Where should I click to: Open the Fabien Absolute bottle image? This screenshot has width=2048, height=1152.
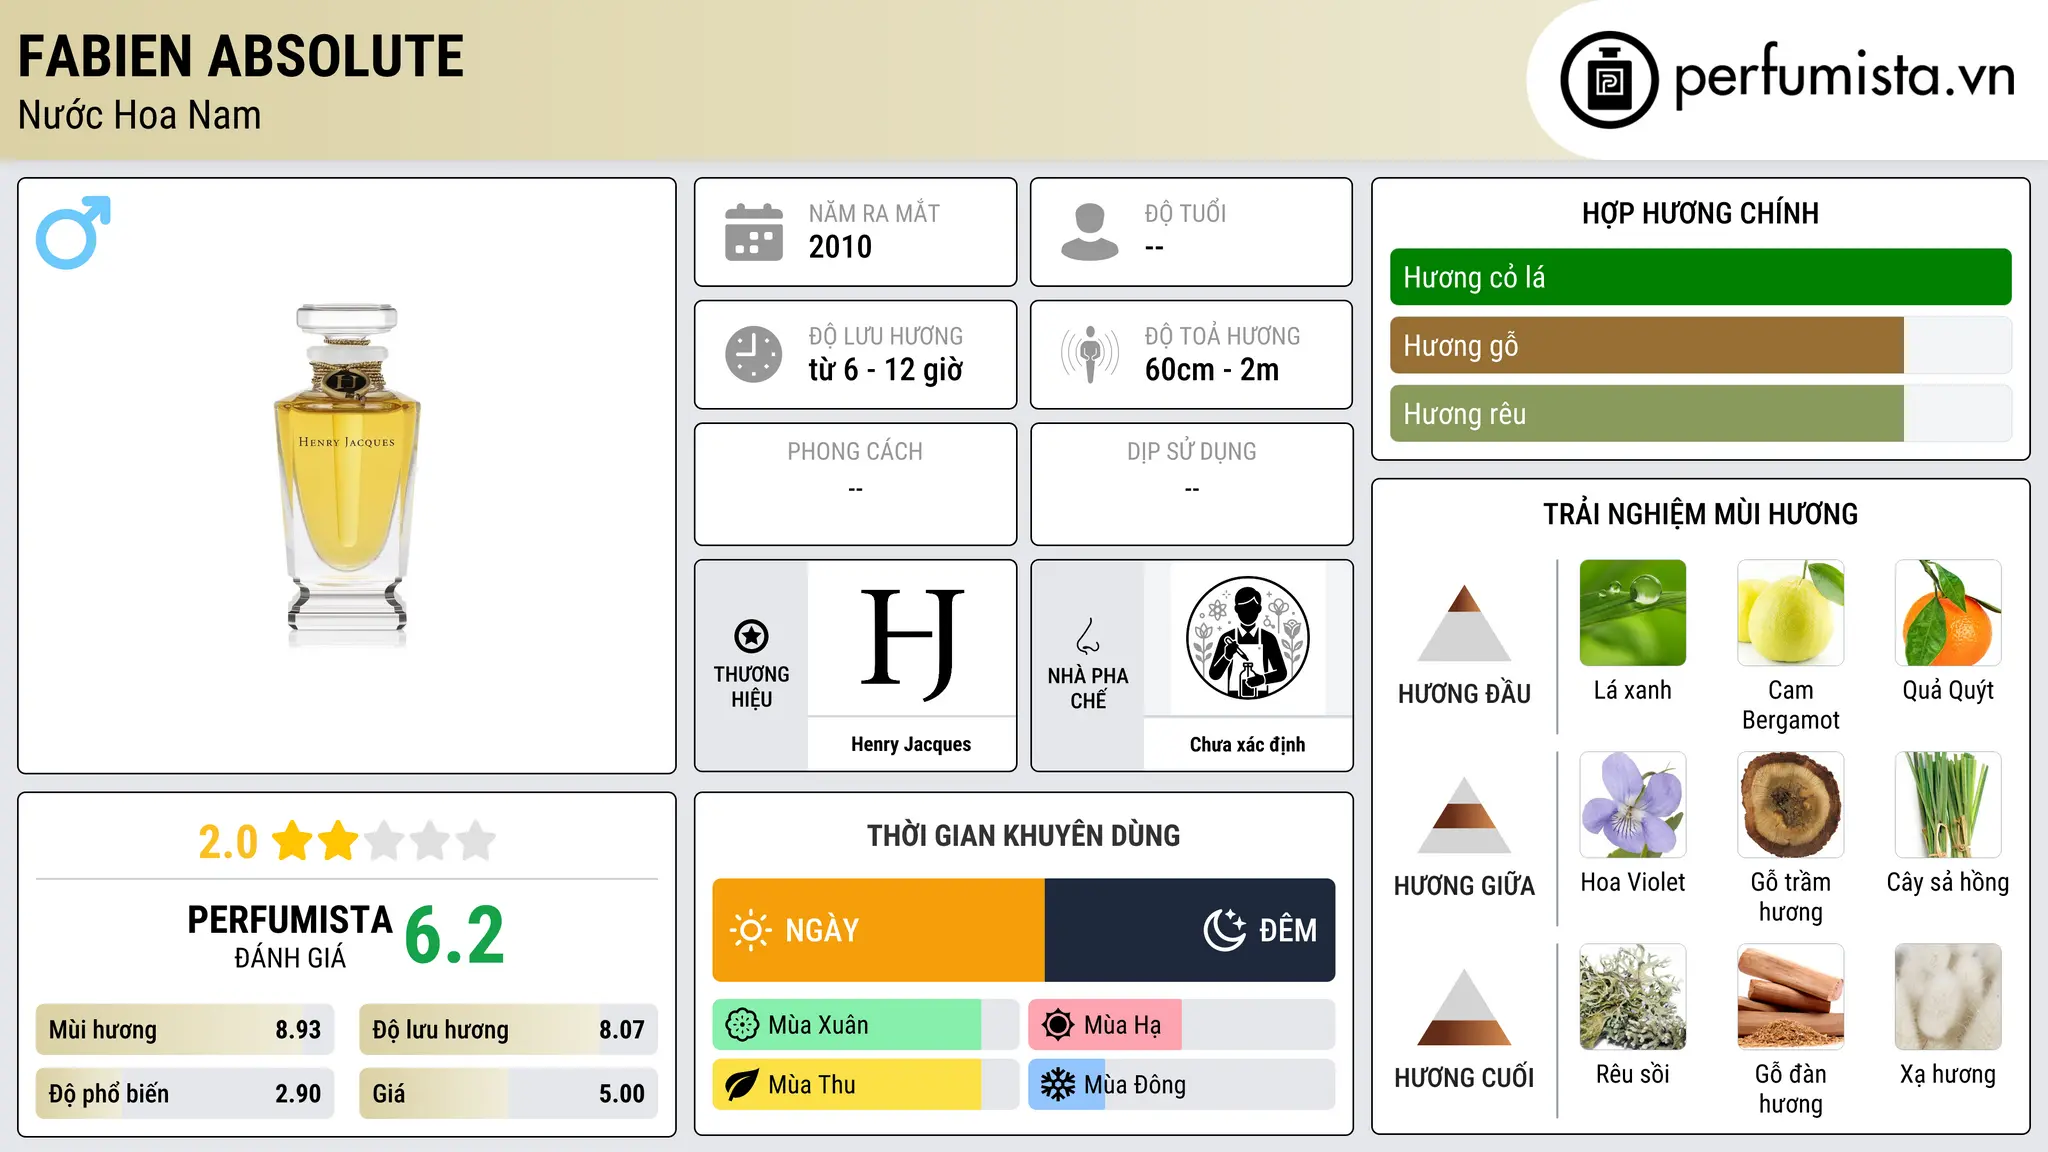point(347,476)
